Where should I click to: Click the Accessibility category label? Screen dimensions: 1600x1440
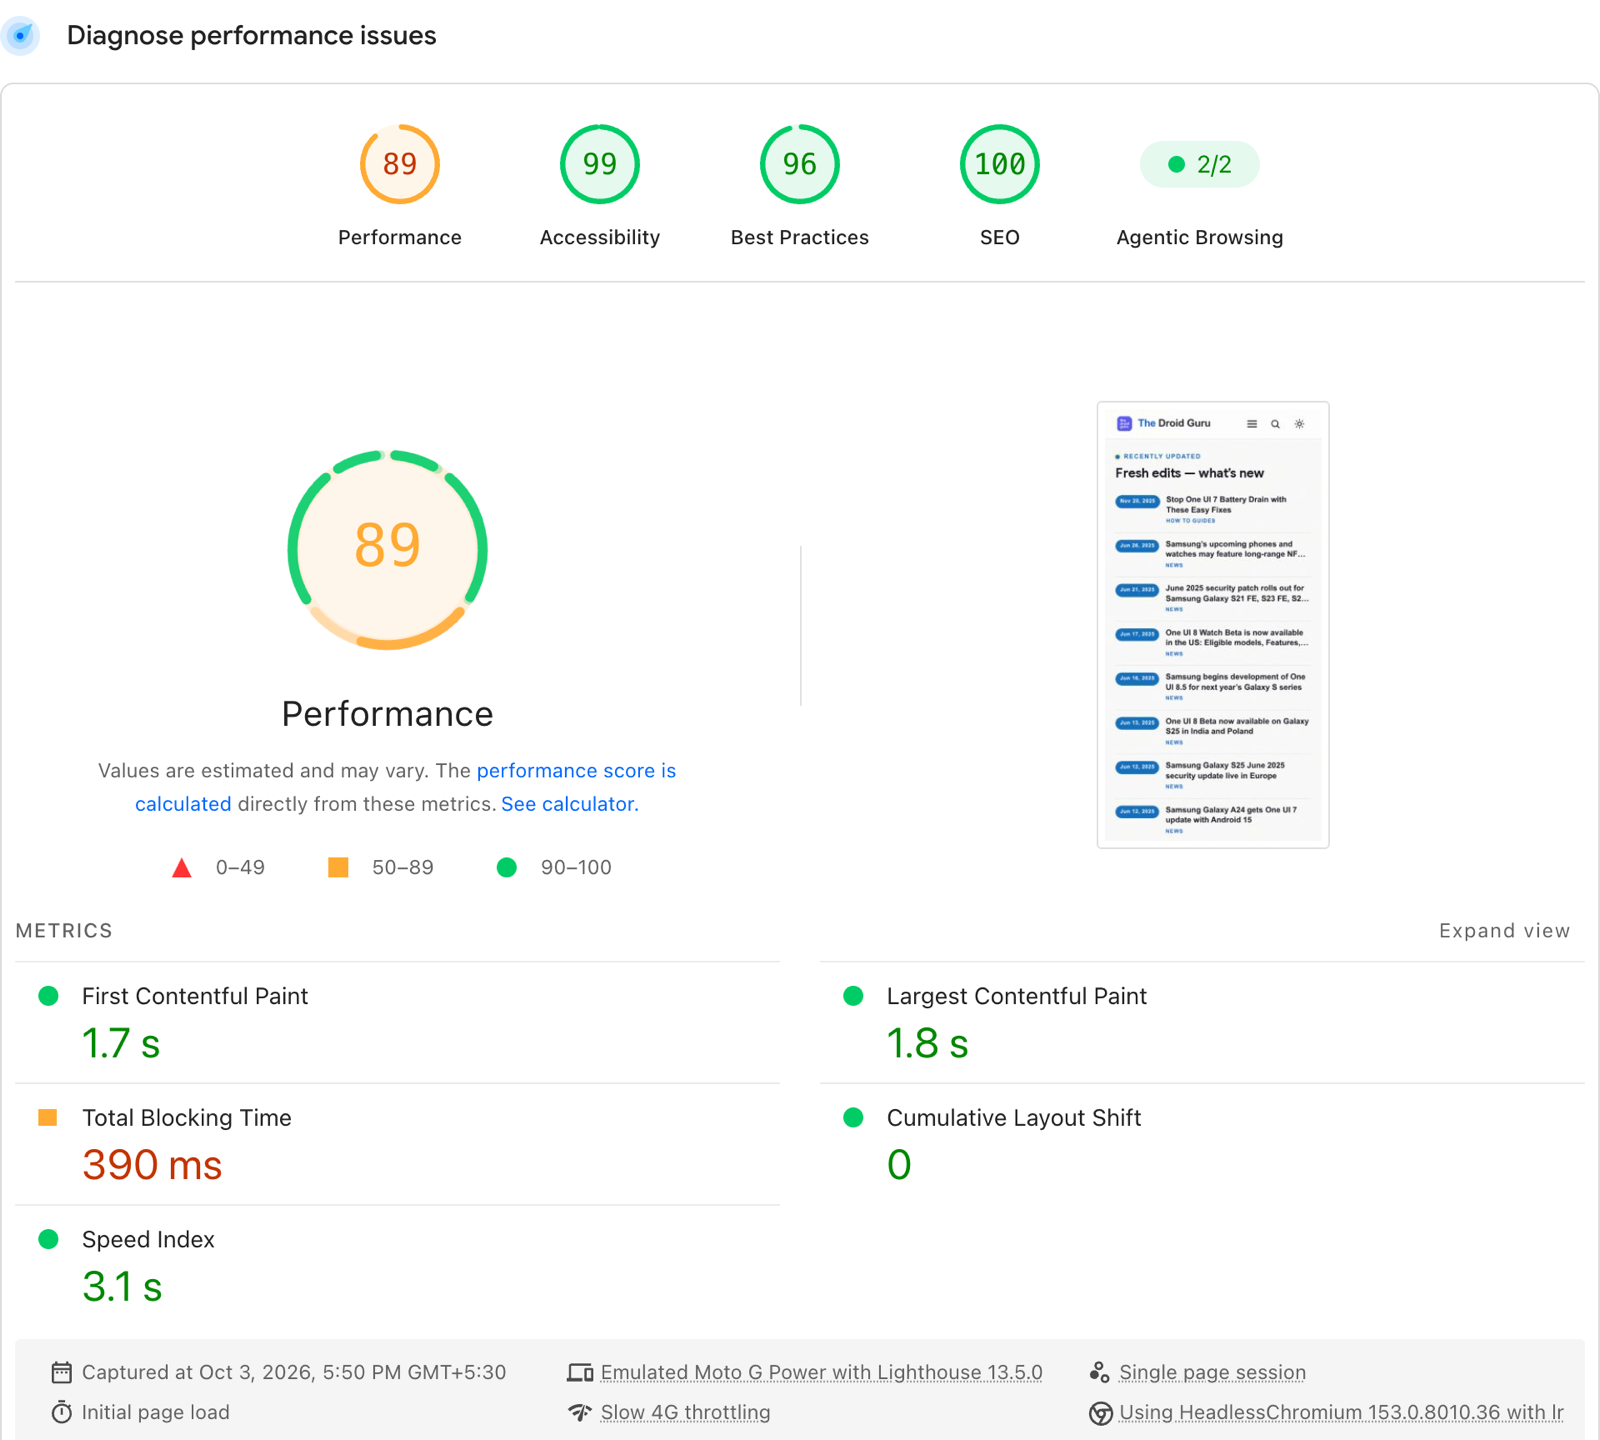pos(600,237)
